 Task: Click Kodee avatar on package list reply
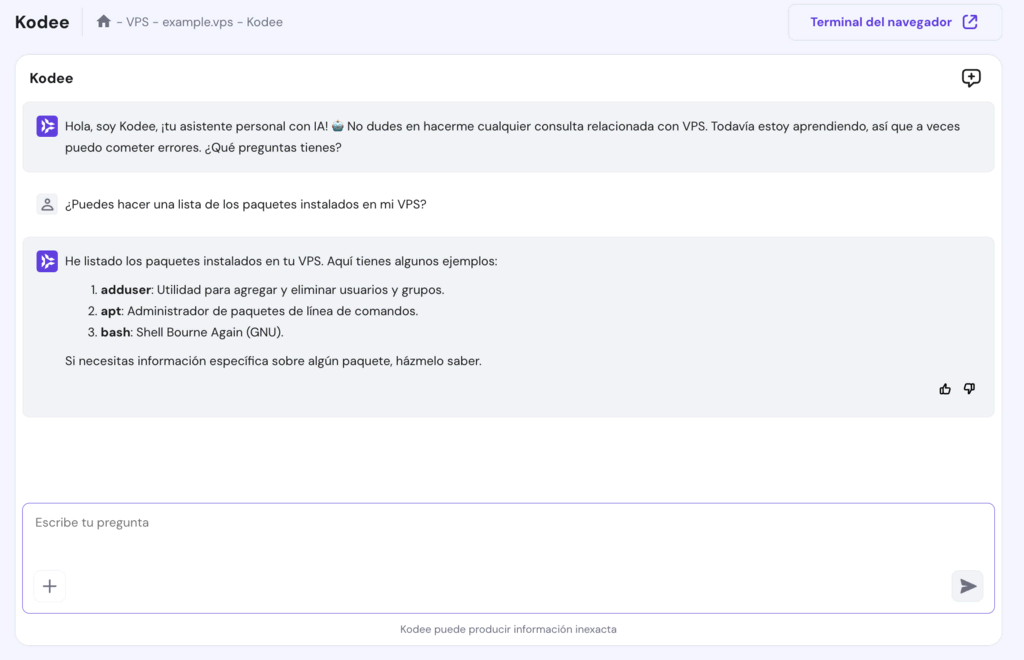[47, 261]
